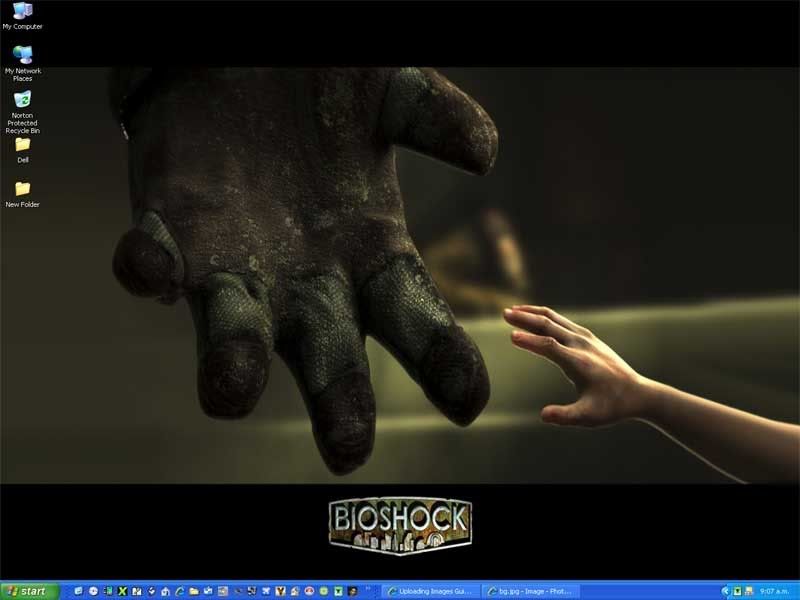The image size is (800, 600).
Task: Click the green icon in system tray
Action: click(x=737, y=591)
